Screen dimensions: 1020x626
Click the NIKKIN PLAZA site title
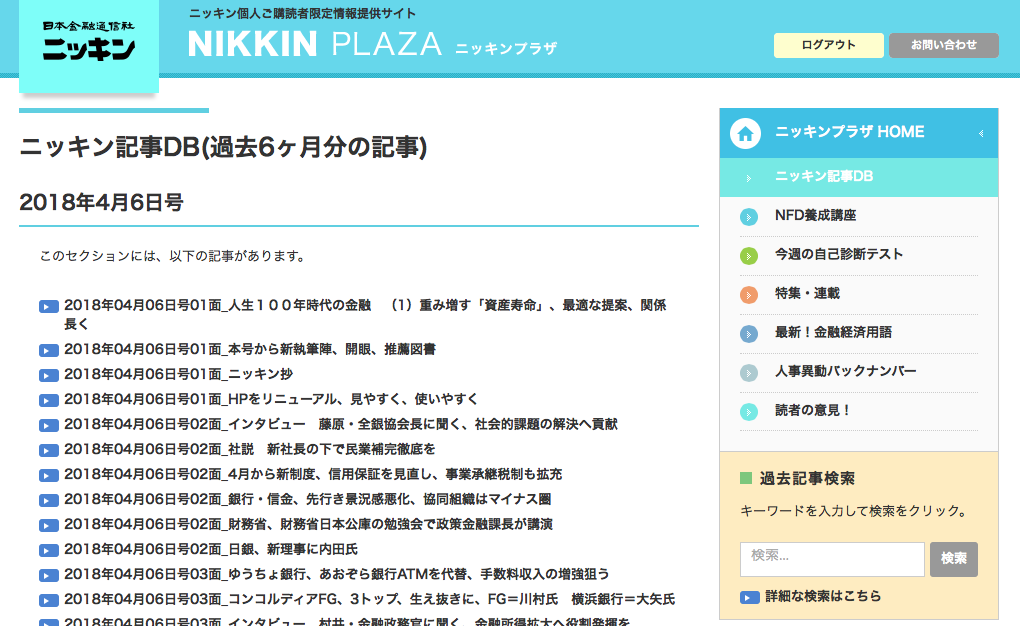click(x=315, y=44)
